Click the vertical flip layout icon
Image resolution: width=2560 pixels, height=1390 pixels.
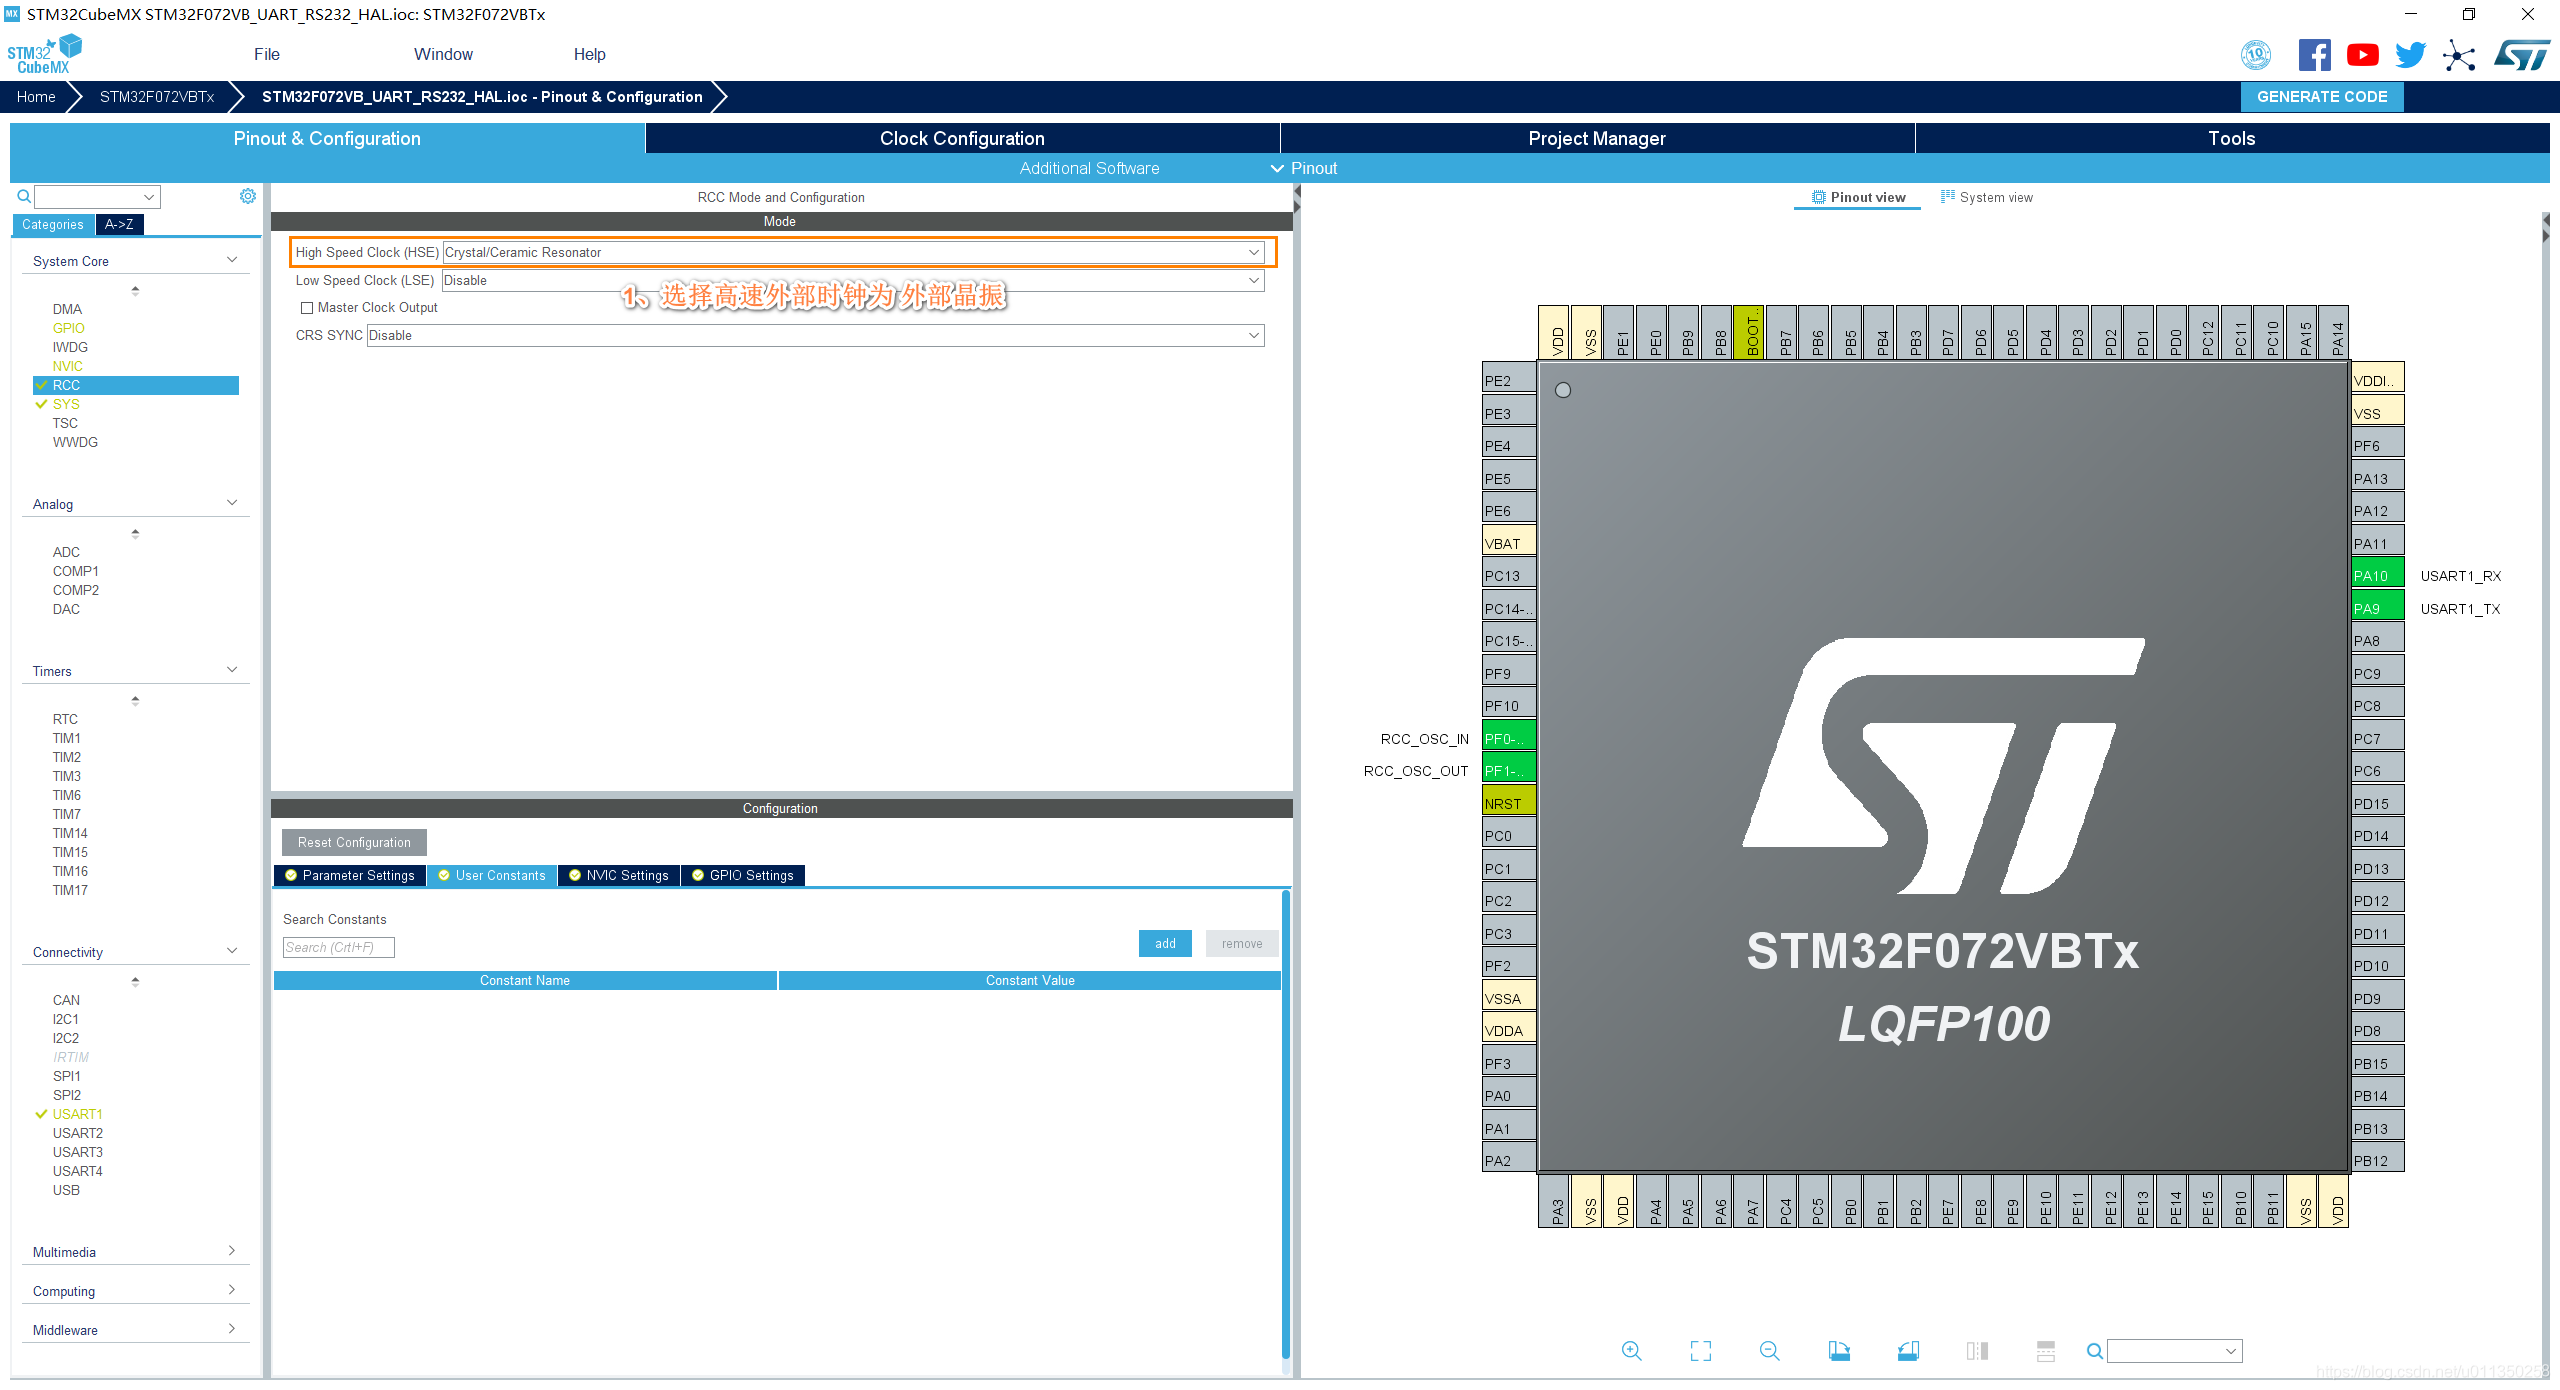[x=1977, y=1351]
